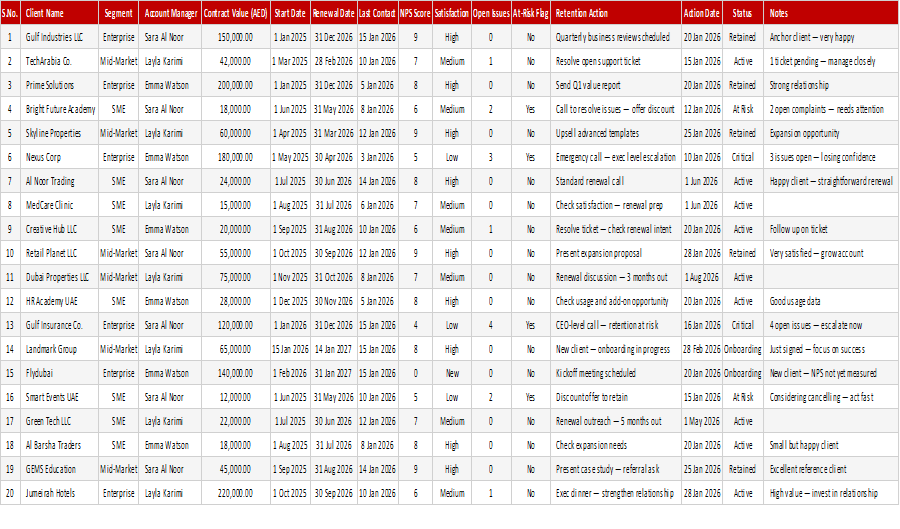Select the Smart Events UAE cell
Viewport: 900px width, 529px height.
point(59,397)
